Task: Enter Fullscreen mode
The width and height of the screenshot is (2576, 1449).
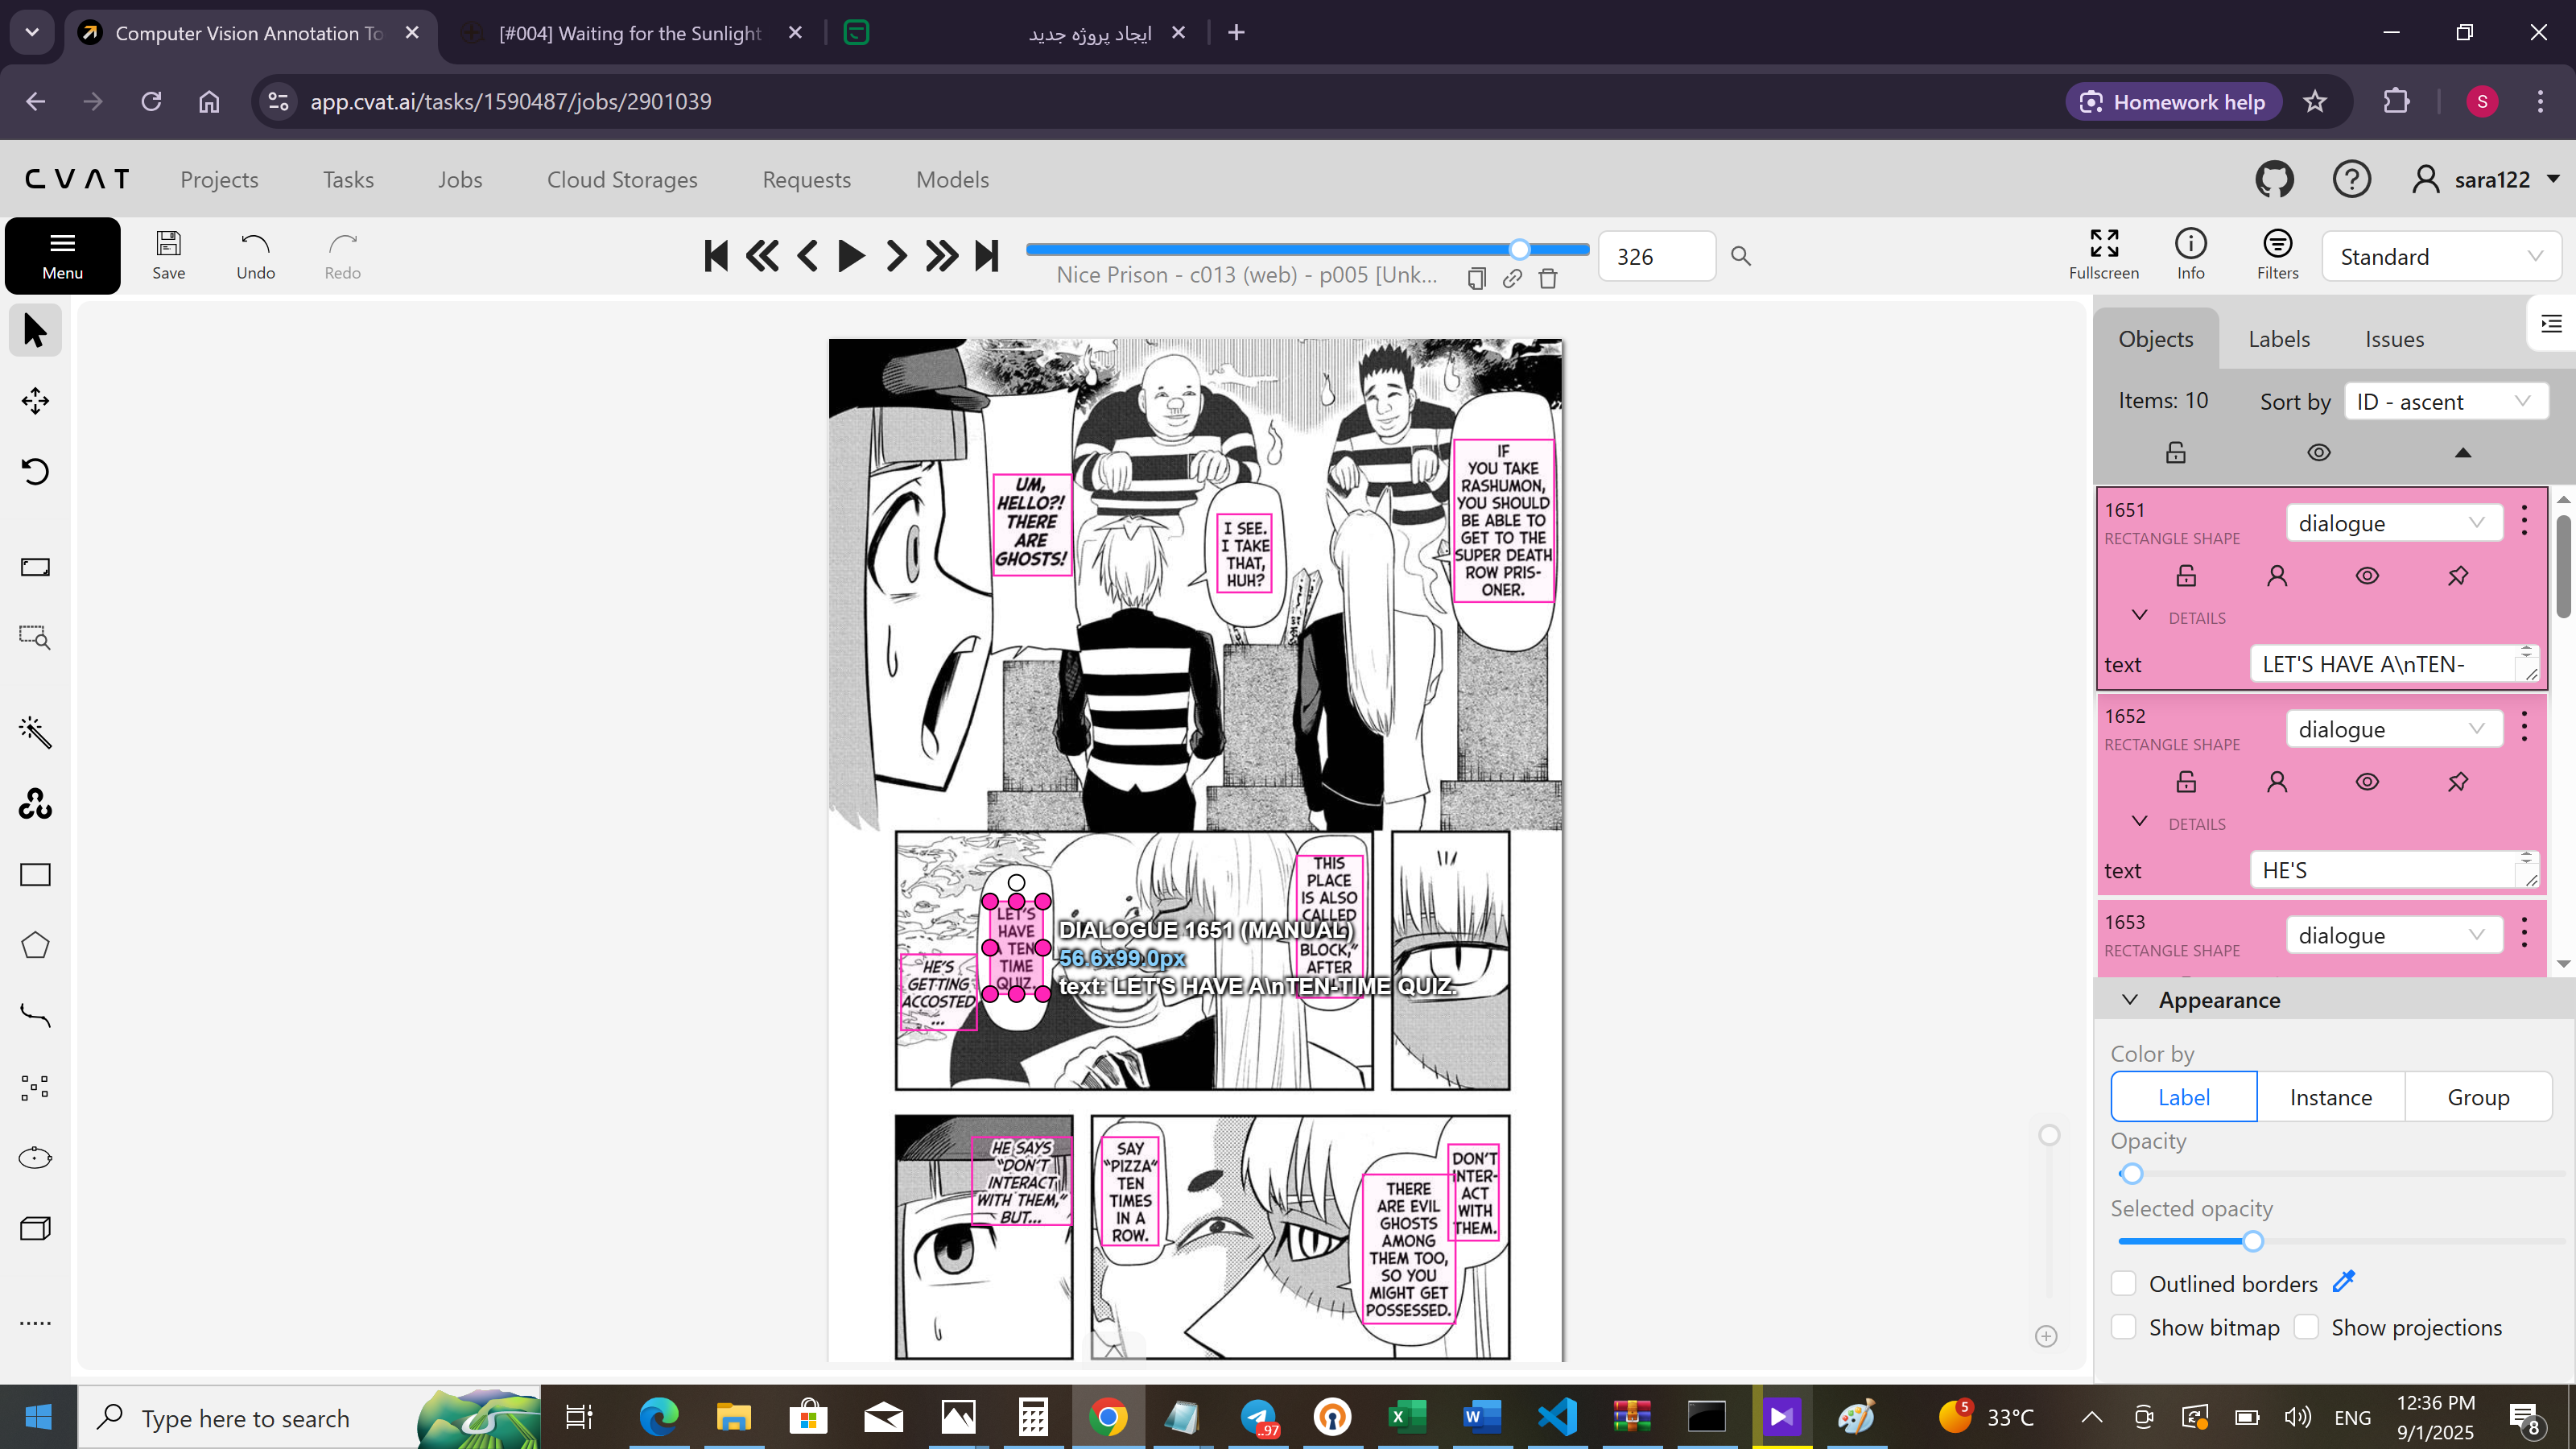Action: click(2104, 256)
